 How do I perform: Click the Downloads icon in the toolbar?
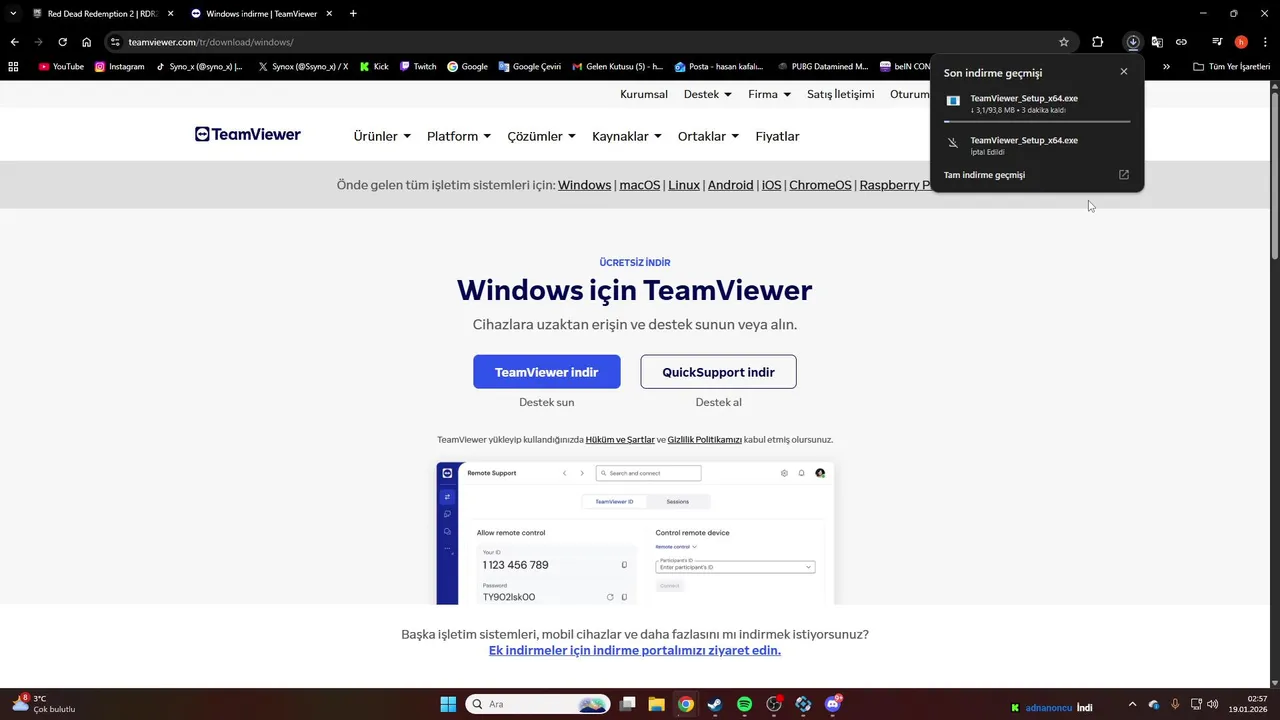coord(1133,42)
